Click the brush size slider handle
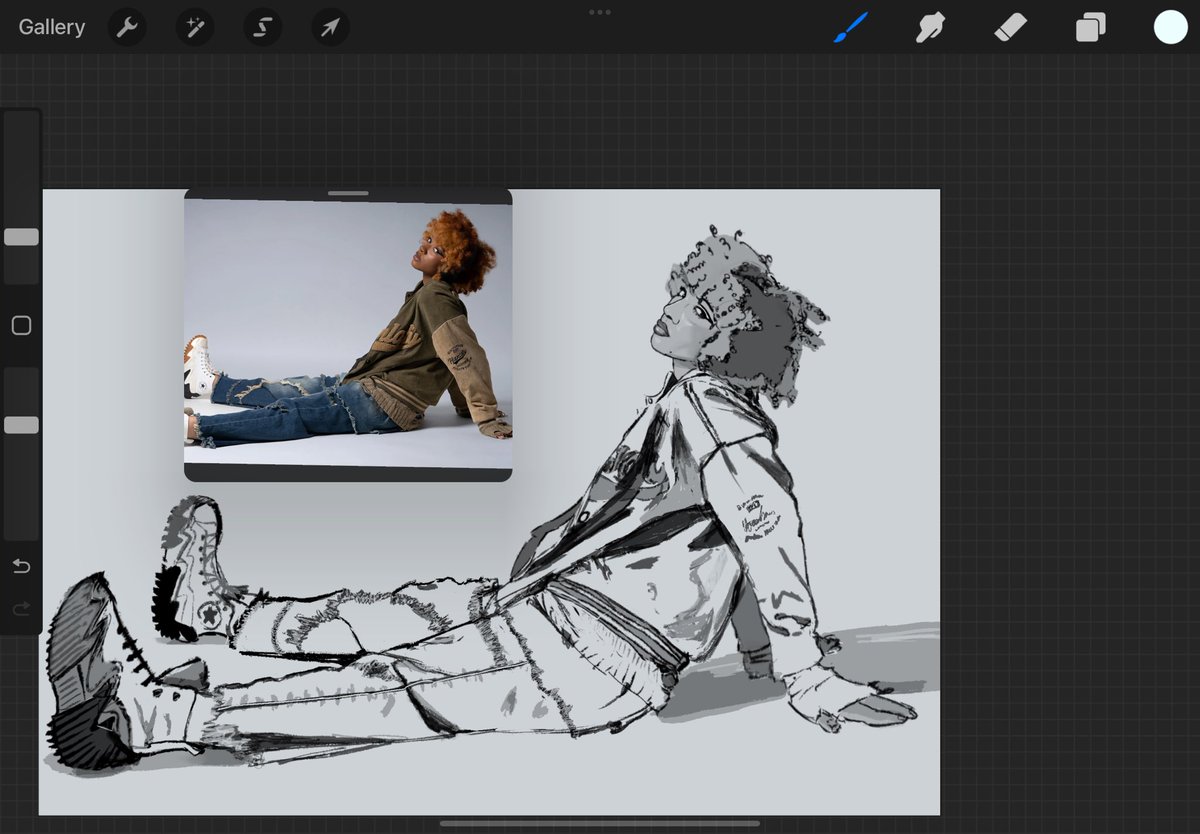Image resolution: width=1200 pixels, height=834 pixels. click(21, 237)
